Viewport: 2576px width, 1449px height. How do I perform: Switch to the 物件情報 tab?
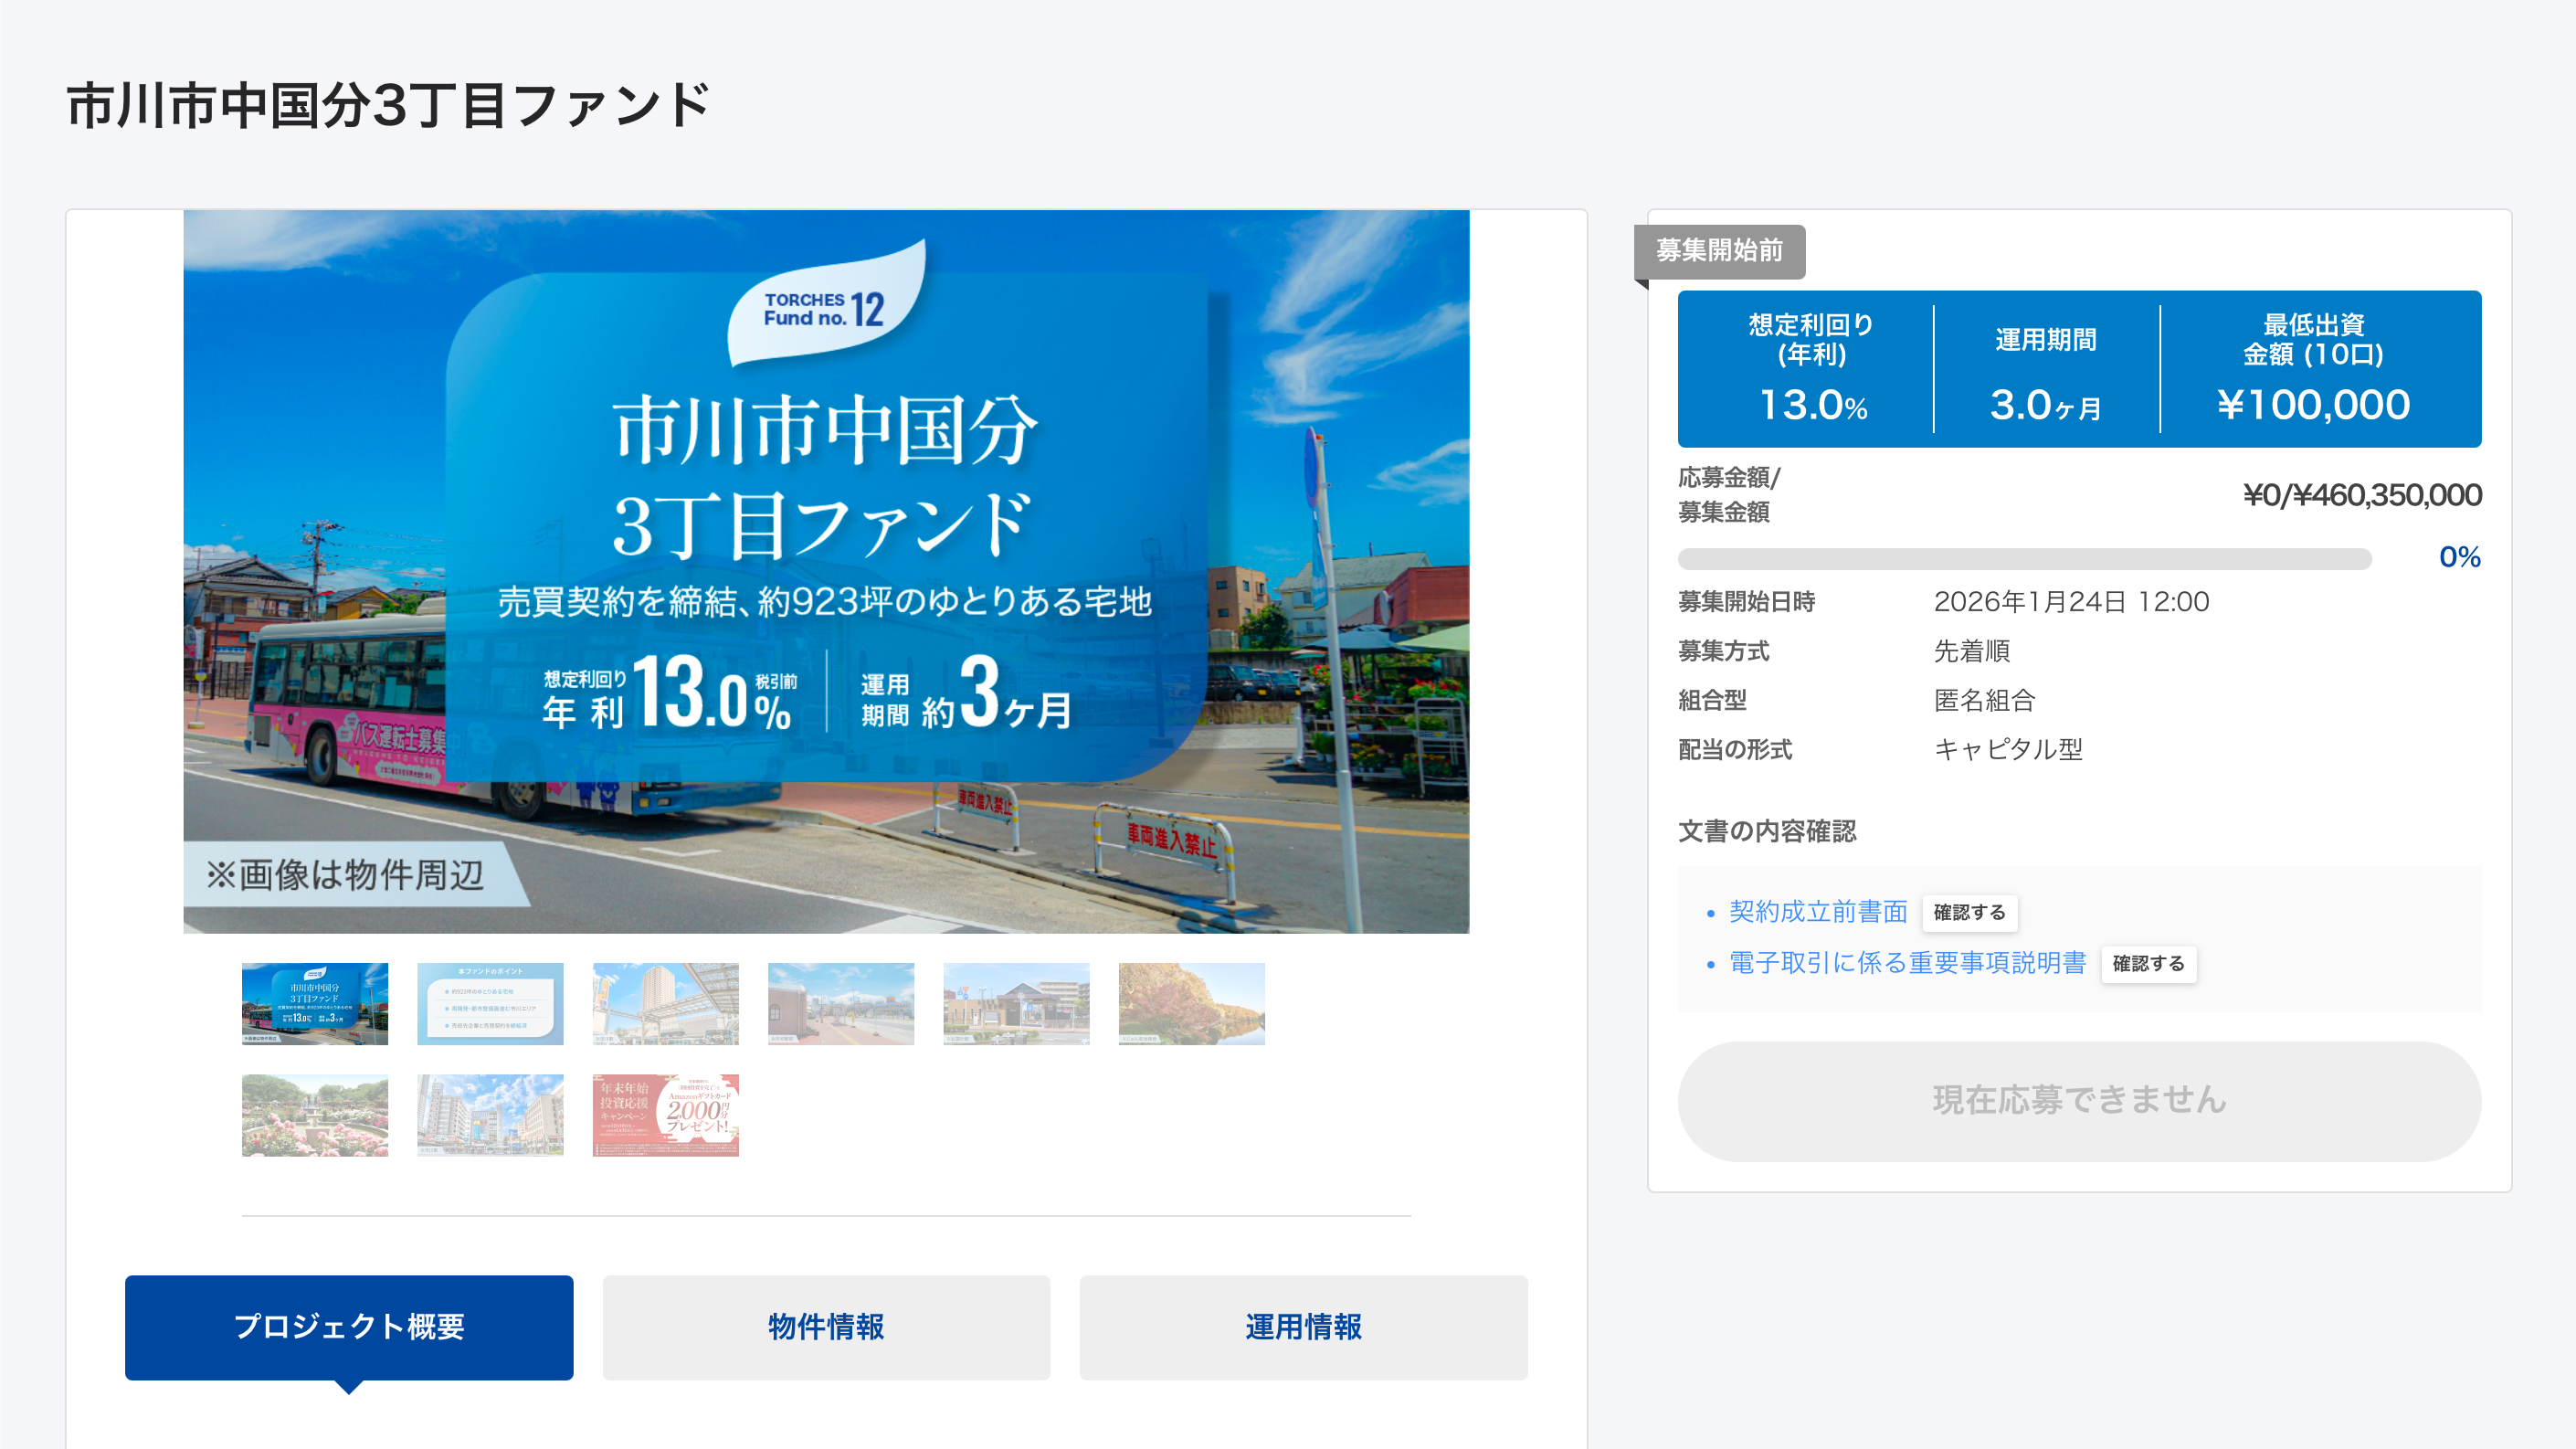826,1327
